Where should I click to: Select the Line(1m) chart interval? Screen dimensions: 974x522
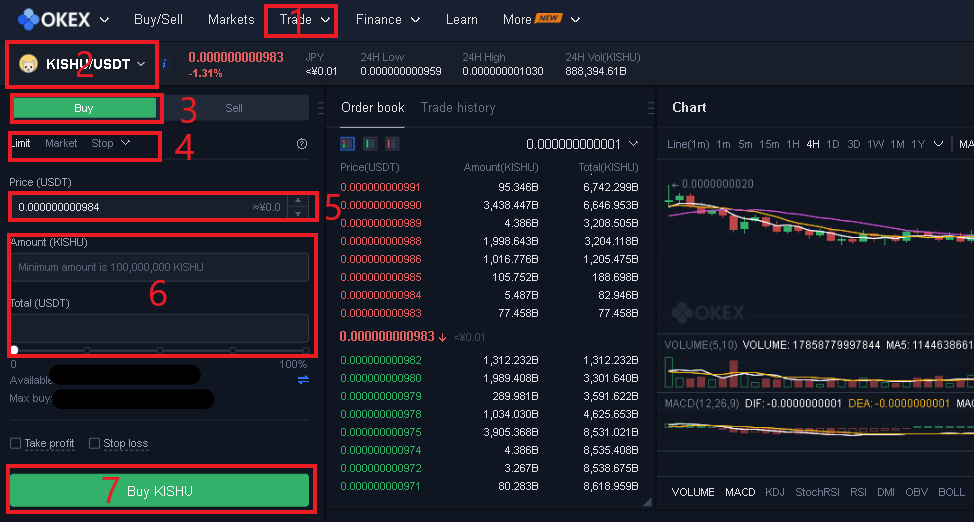[688, 144]
